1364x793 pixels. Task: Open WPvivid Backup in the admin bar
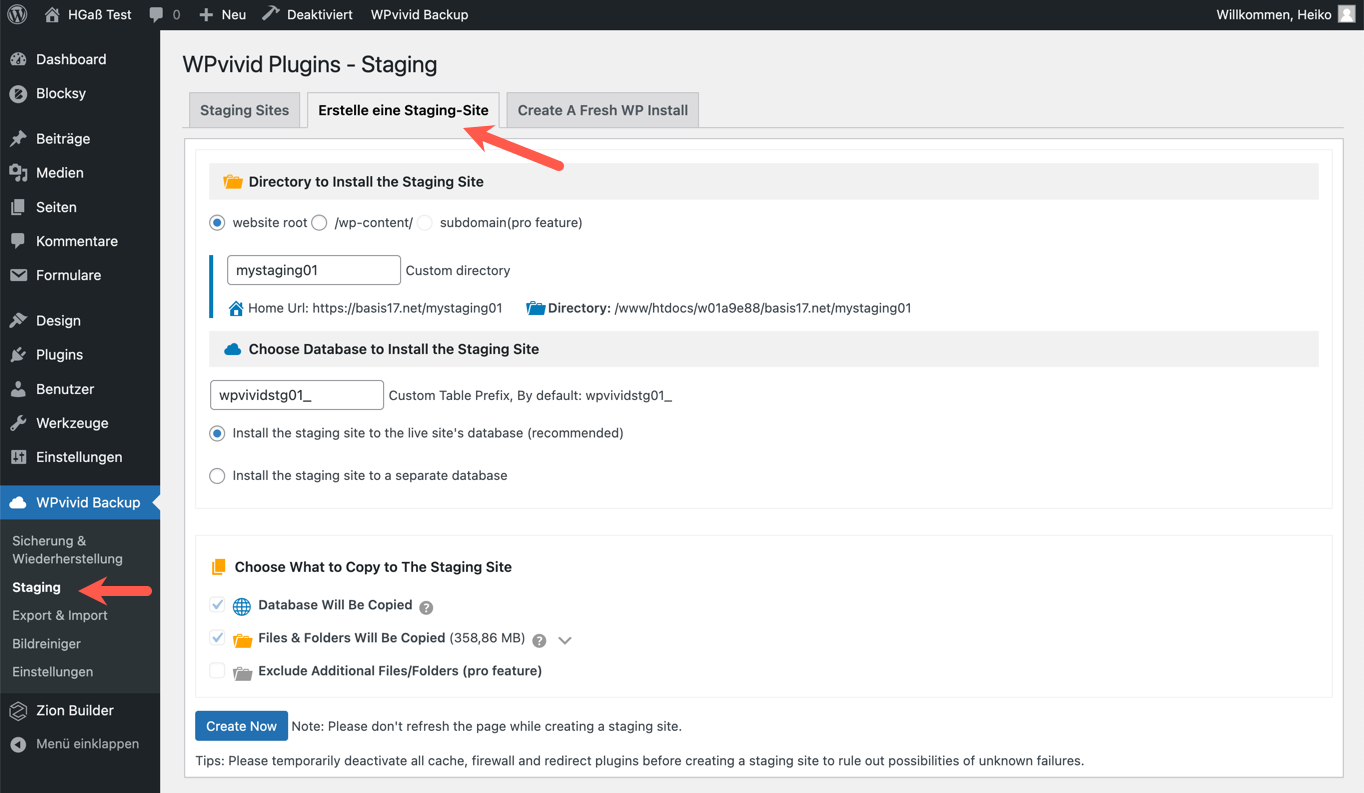[419, 14]
